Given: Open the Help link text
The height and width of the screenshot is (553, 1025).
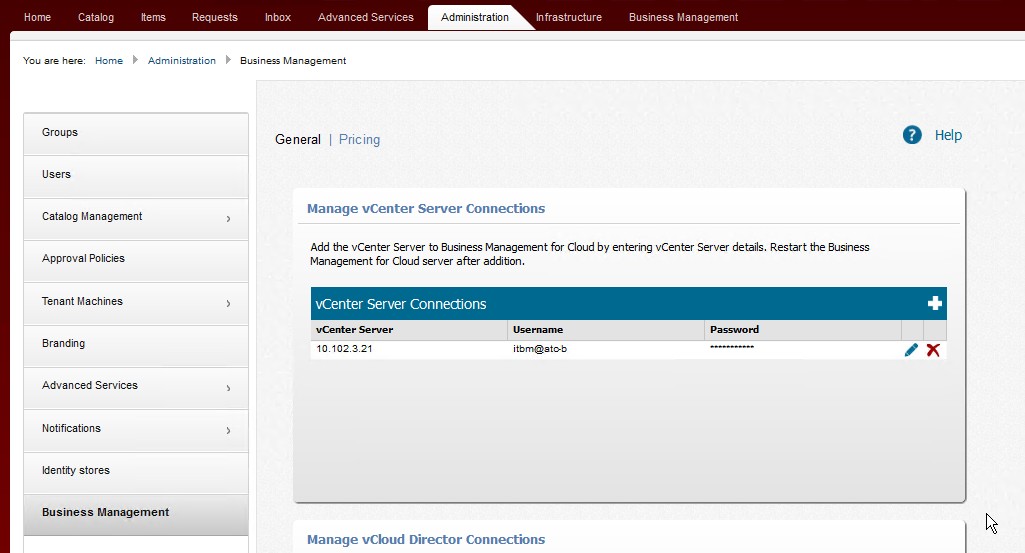Looking at the screenshot, I should [948, 135].
